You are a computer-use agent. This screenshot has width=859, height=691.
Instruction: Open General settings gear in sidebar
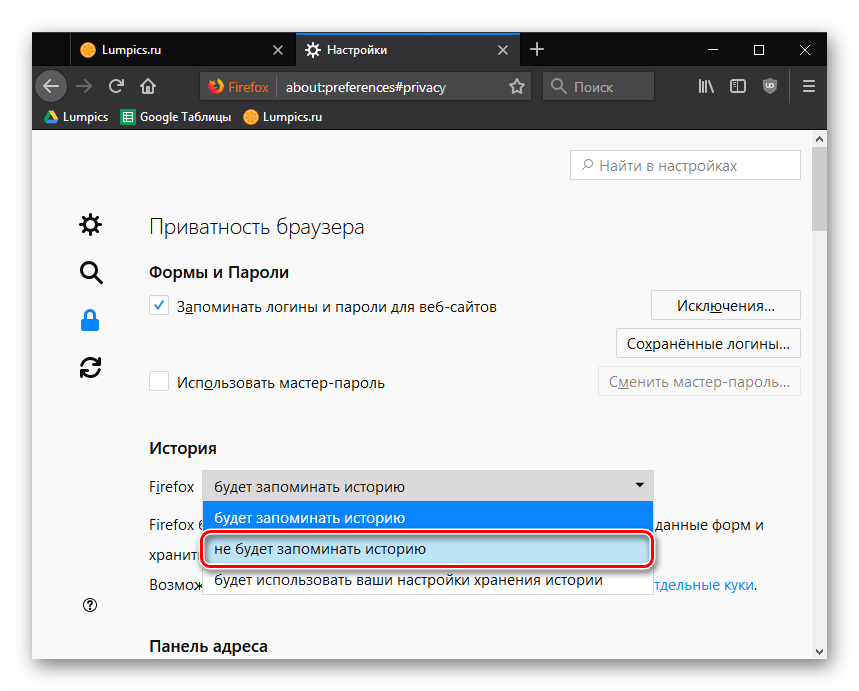pyautogui.click(x=90, y=225)
